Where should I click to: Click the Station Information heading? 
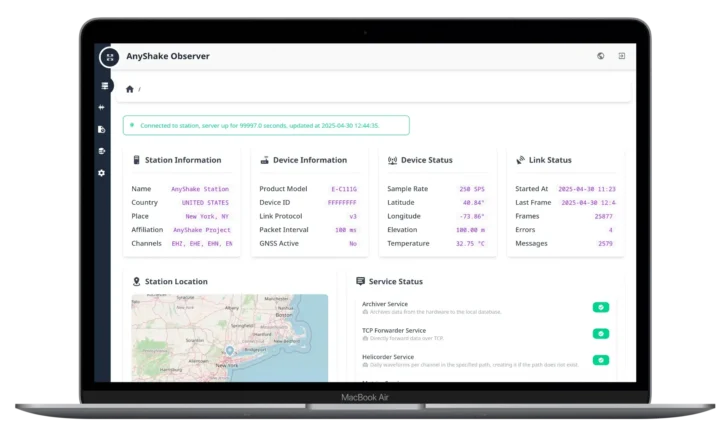(x=183, y=160)
